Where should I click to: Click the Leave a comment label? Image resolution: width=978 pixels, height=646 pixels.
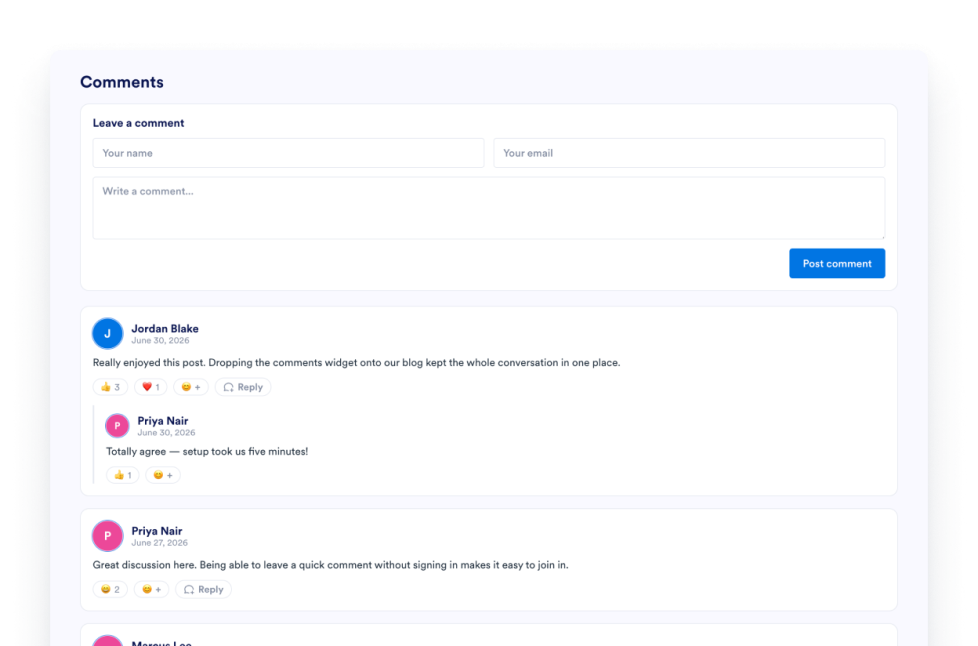coord(138,123)
